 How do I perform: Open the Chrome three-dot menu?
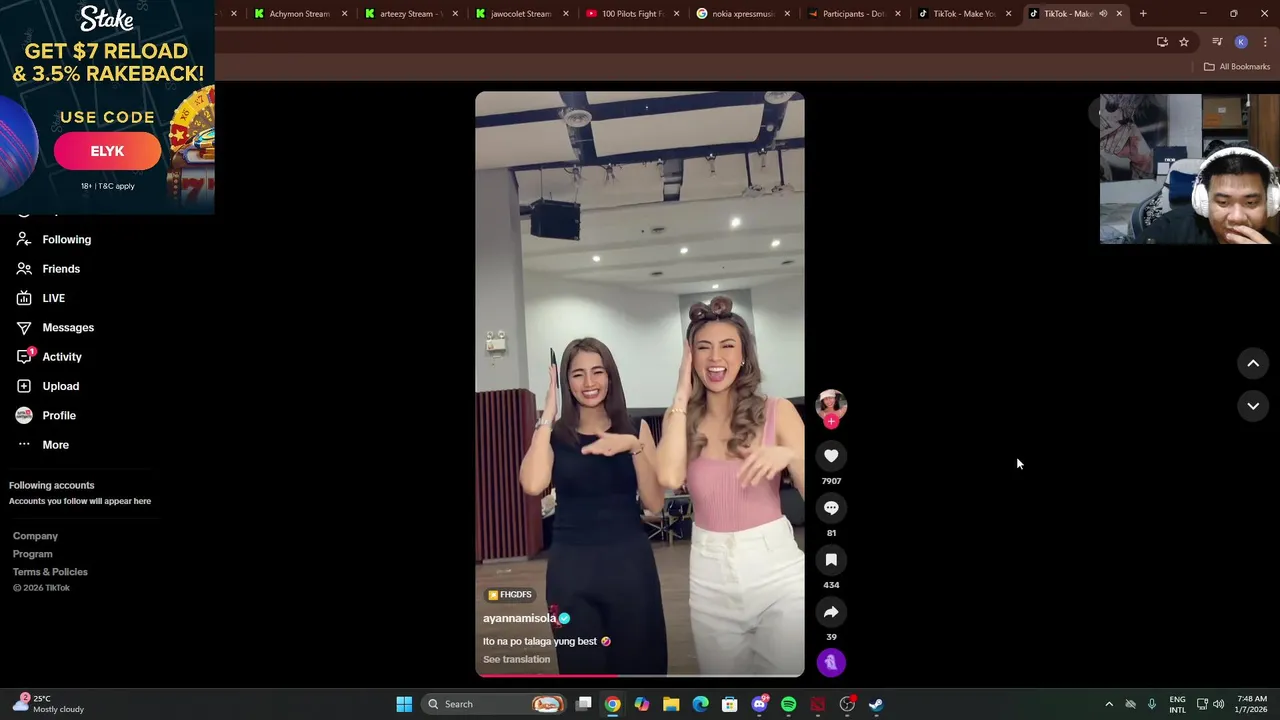pyautogui.click(x=1265, y=42)
